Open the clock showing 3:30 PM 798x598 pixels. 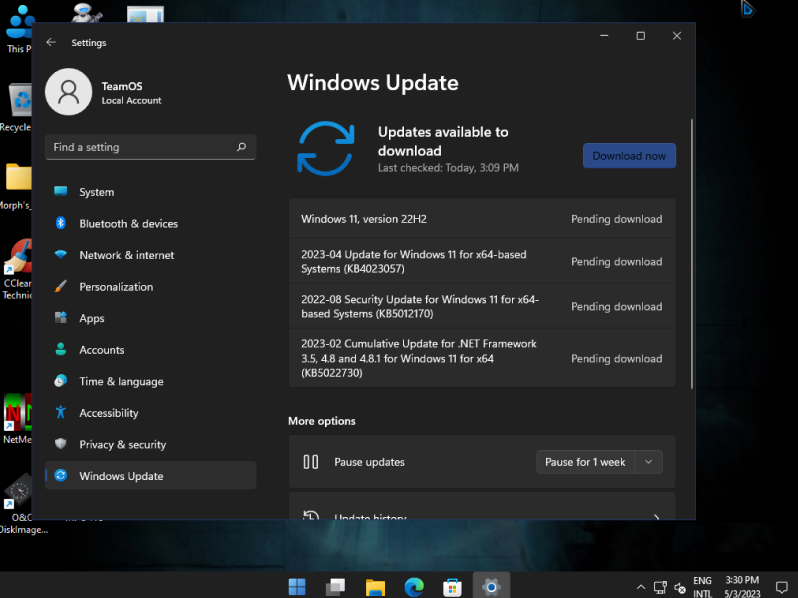click(742, 587)
